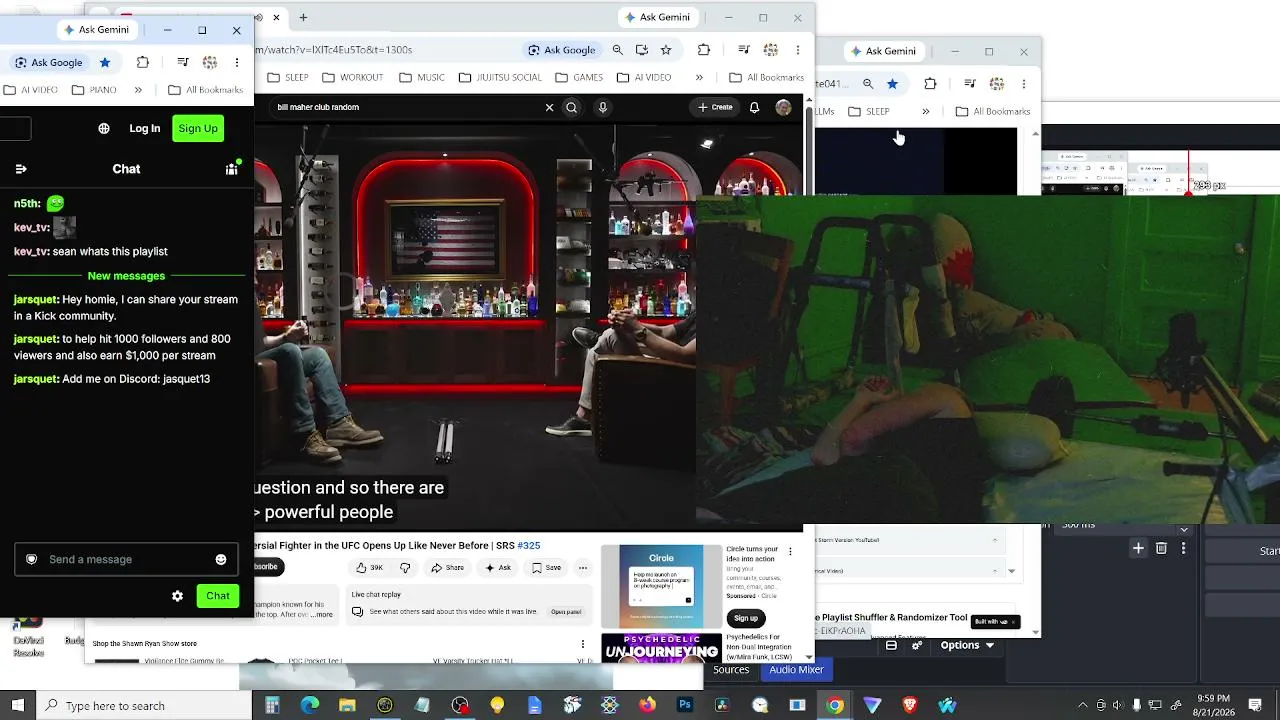Toggle the bookmark star in the YouTube window
Screen dimensions: 1280x720
pyautogui.click(x=666, y=50)
